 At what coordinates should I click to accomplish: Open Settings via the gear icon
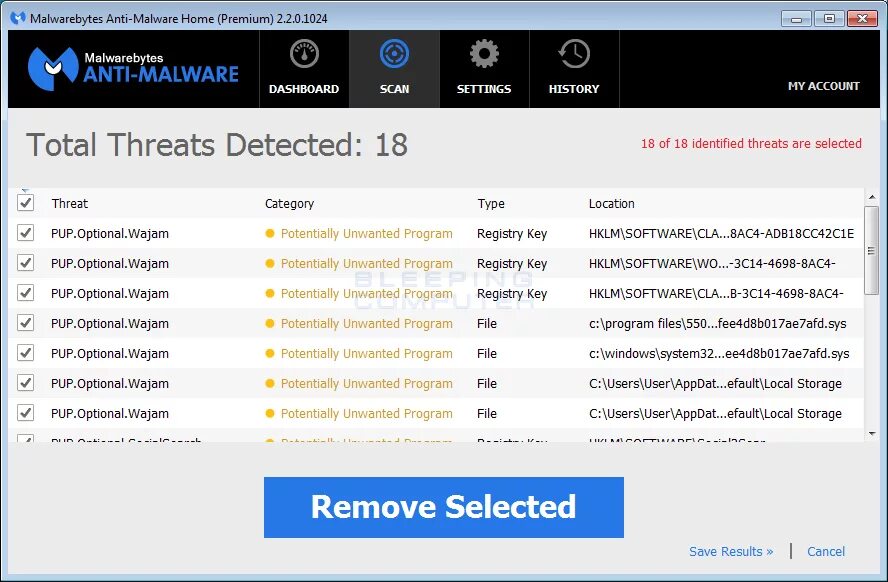[484, 53]
